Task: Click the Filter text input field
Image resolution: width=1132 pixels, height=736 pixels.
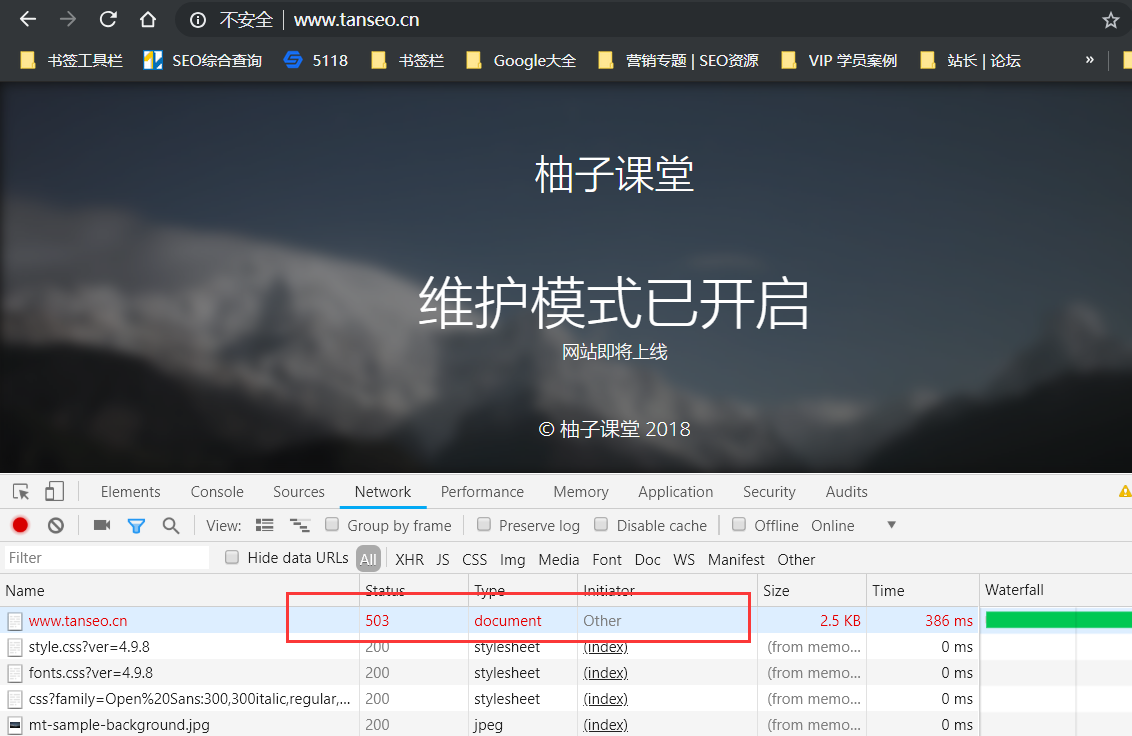Action: coord(106,558)
